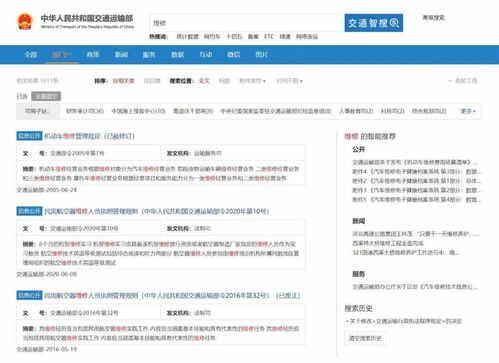The height and width of the screenshot is (363, 499).
Task: Set search position to 标题
Action: pyautogui.click(x=224, y=81)
